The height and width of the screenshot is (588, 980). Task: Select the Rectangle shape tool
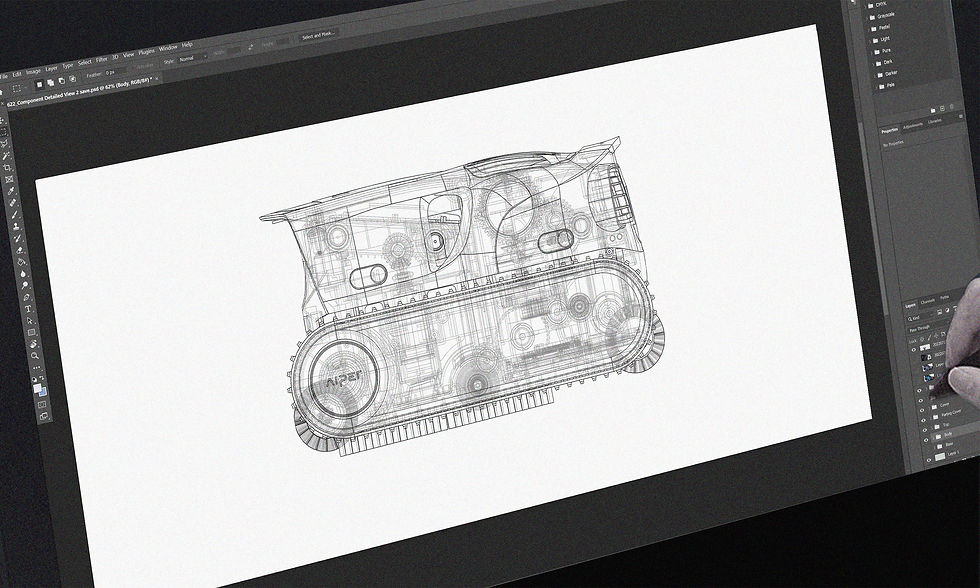click(31, 332)
